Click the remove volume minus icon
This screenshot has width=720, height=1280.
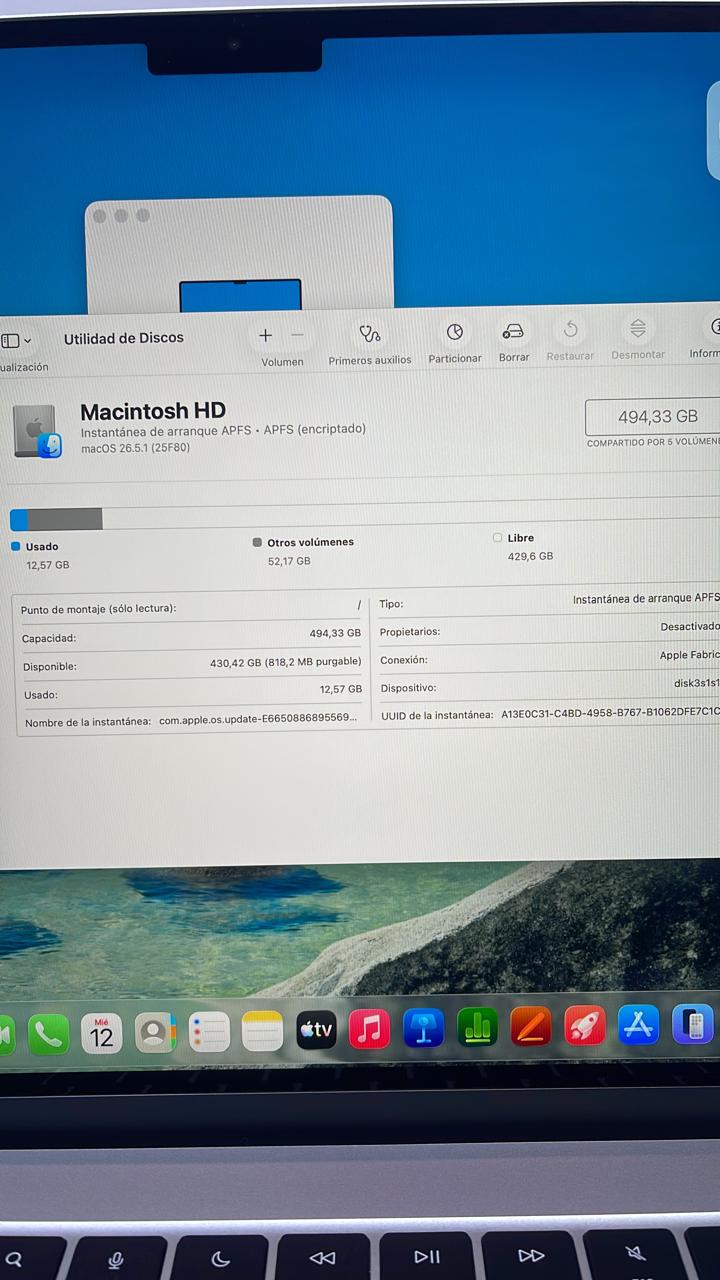point(297,336)
